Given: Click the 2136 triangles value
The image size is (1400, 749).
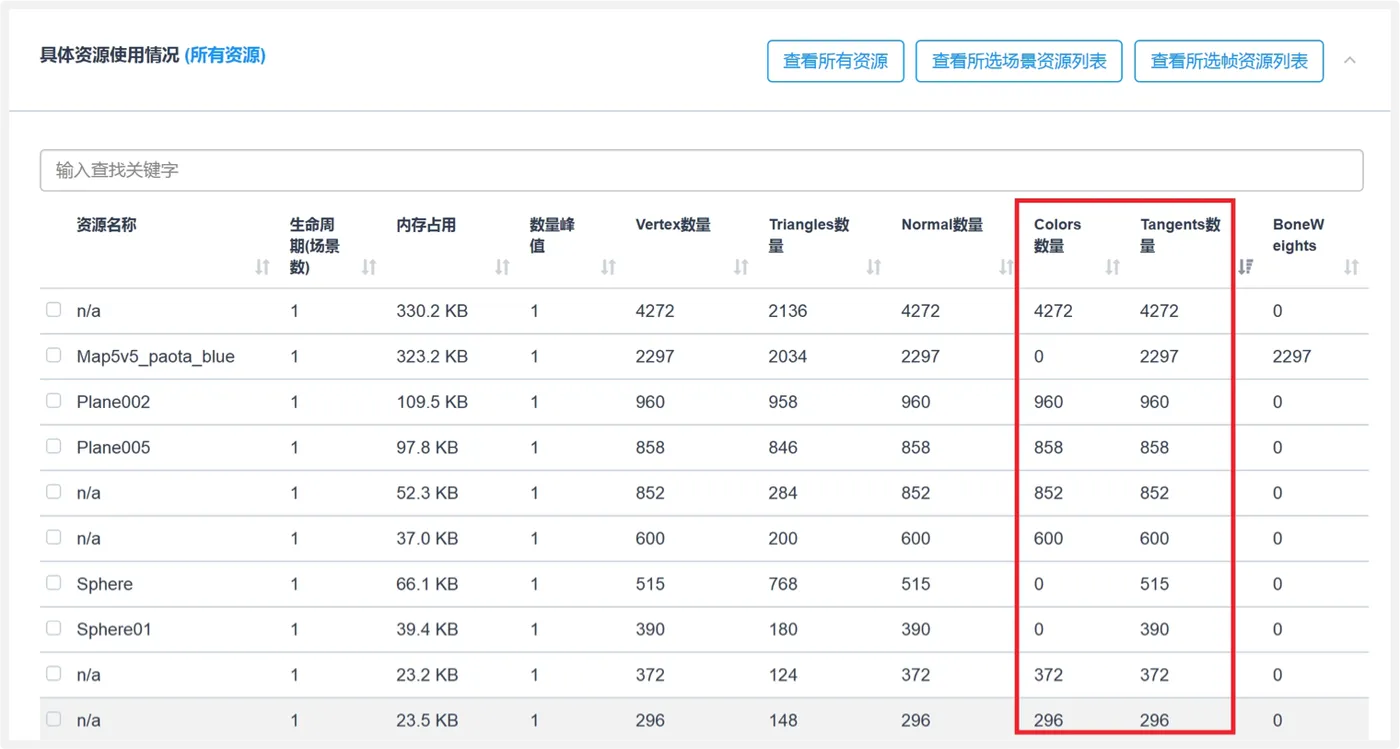Looking at the screenshot, I should (x=788, y=311).
